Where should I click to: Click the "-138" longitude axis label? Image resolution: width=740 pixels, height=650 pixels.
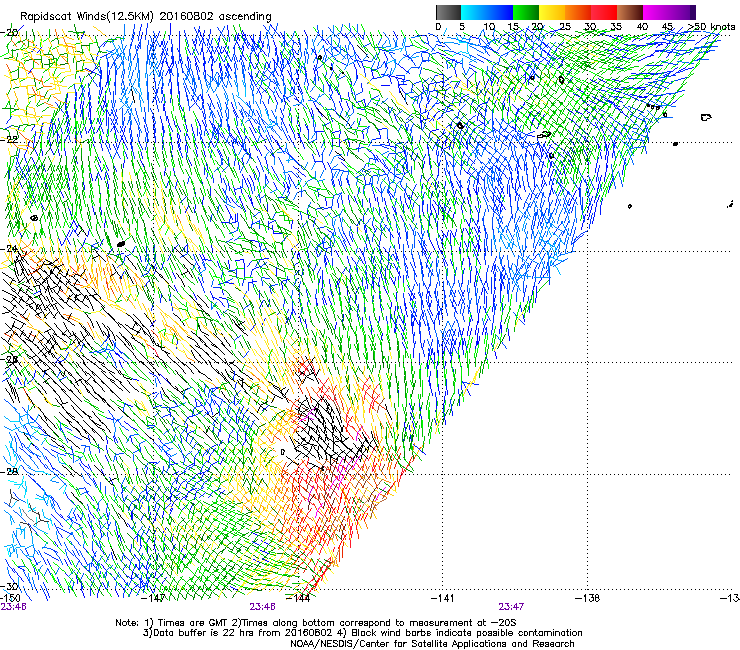coord(588,598)
